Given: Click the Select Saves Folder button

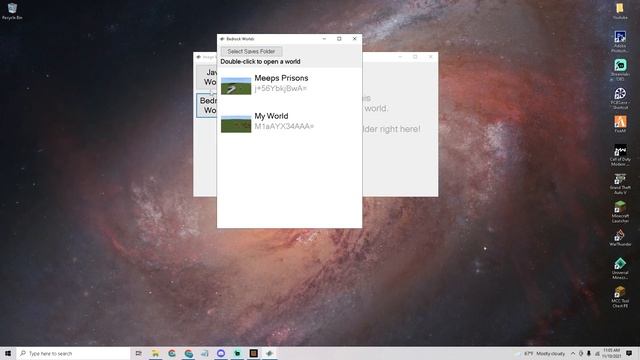Looking at the screenshot, I should click(x=251, y=51).
